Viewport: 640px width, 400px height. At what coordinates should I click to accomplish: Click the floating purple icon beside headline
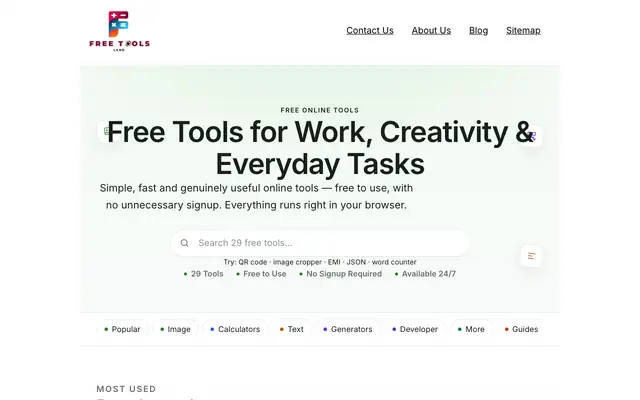coord(531,136)
